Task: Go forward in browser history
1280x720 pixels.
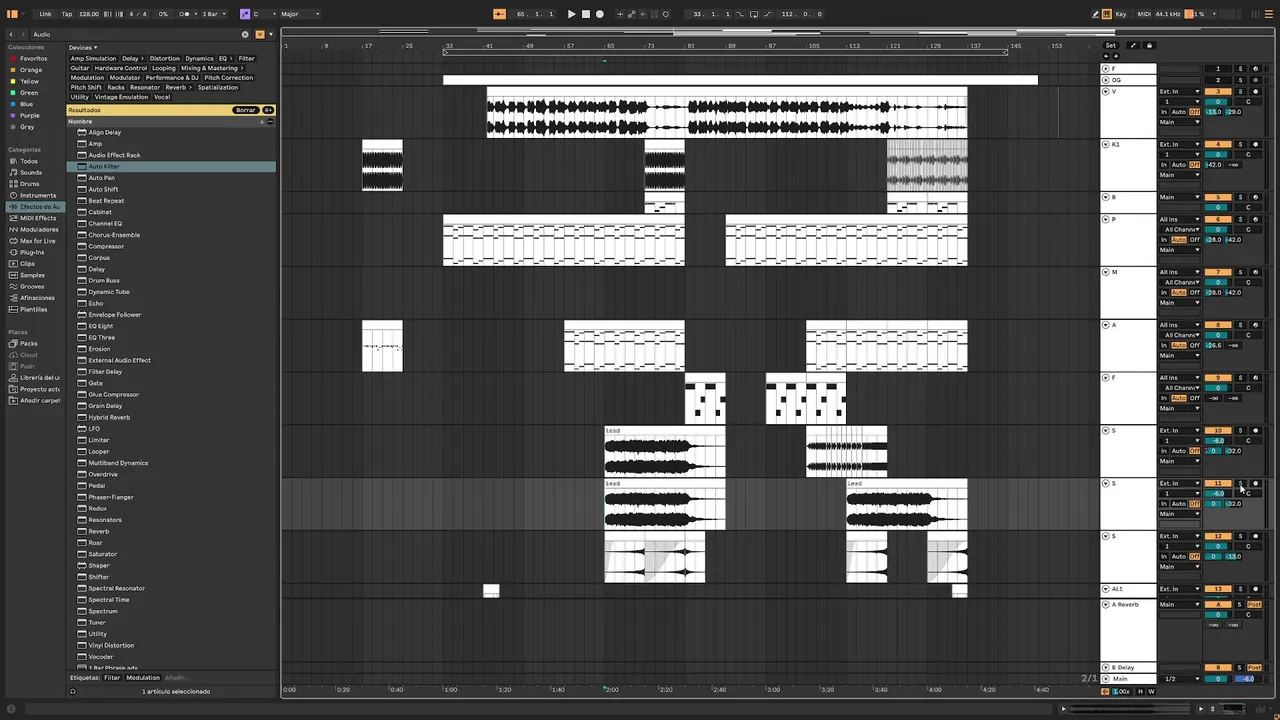Action: 24,34
